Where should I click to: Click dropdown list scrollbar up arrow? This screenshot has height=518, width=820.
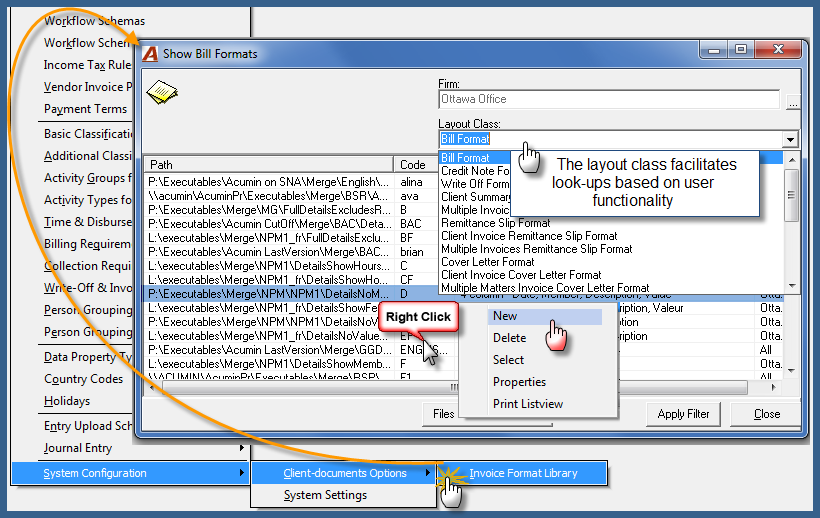[x=792, y=159]
